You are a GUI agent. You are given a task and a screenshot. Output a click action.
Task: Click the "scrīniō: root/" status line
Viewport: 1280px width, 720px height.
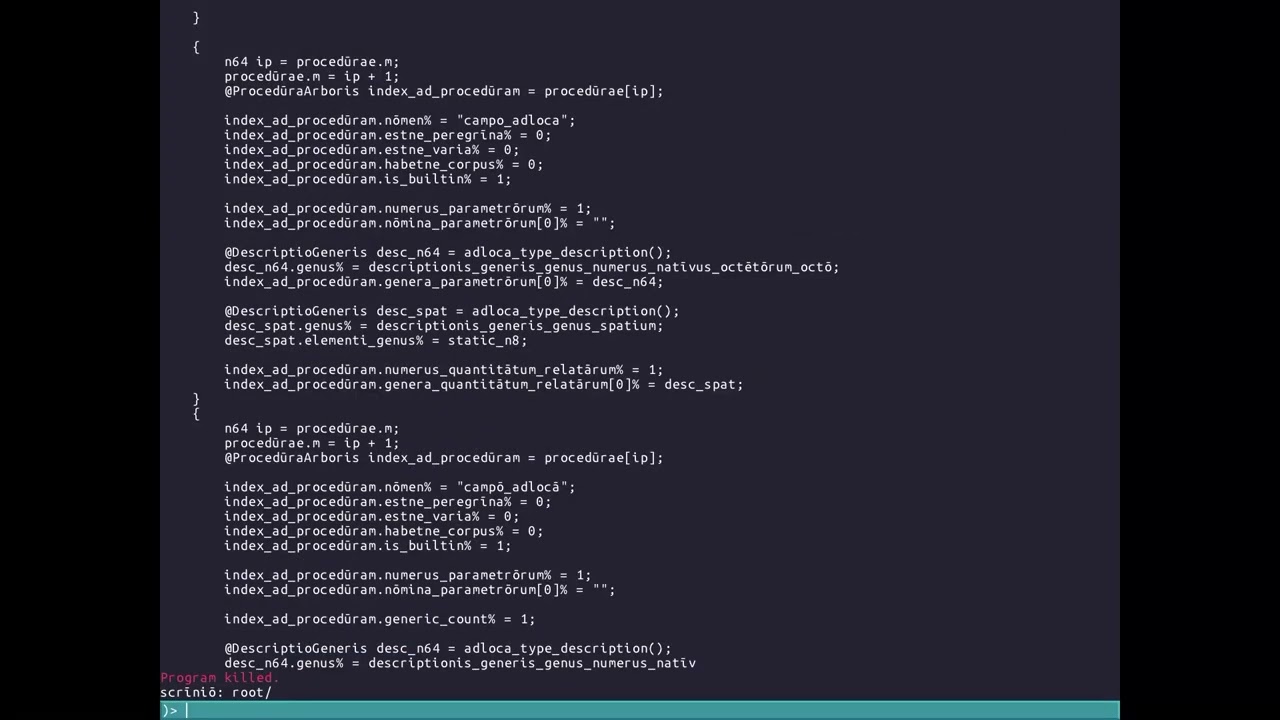click(x=216, y=692)
